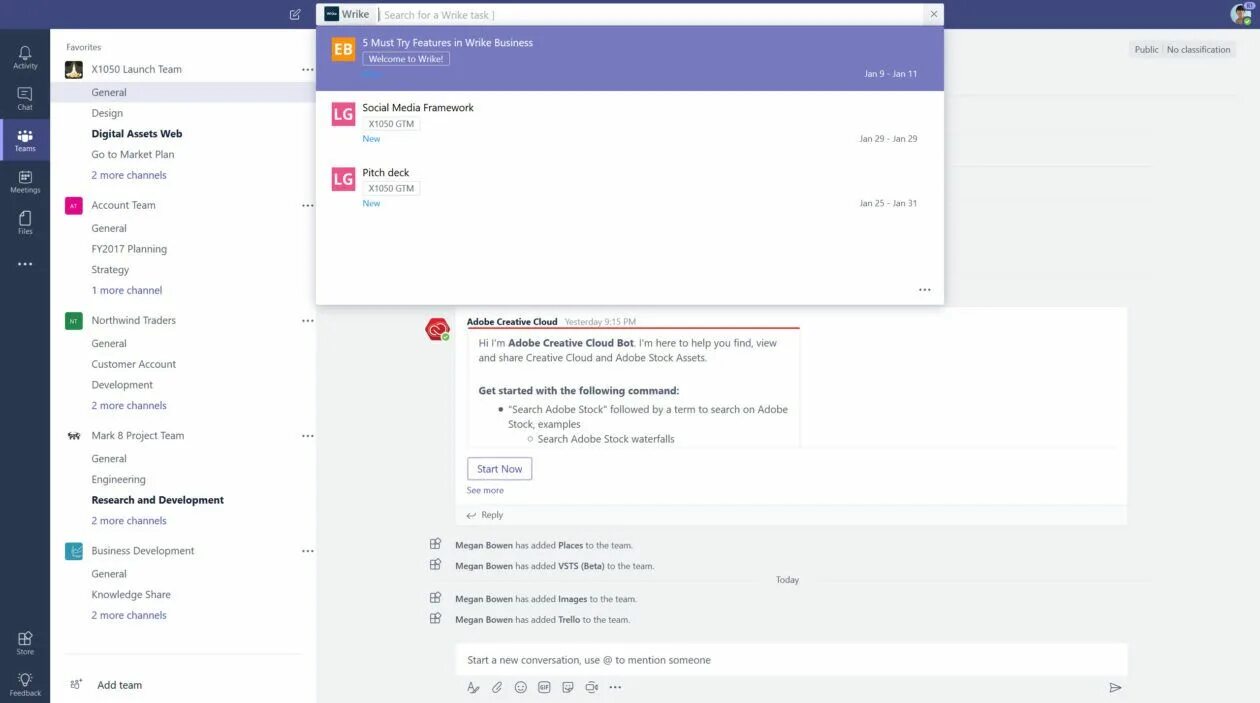Click the Adobe Creative Cloud bot avatar

pos(437,329)
